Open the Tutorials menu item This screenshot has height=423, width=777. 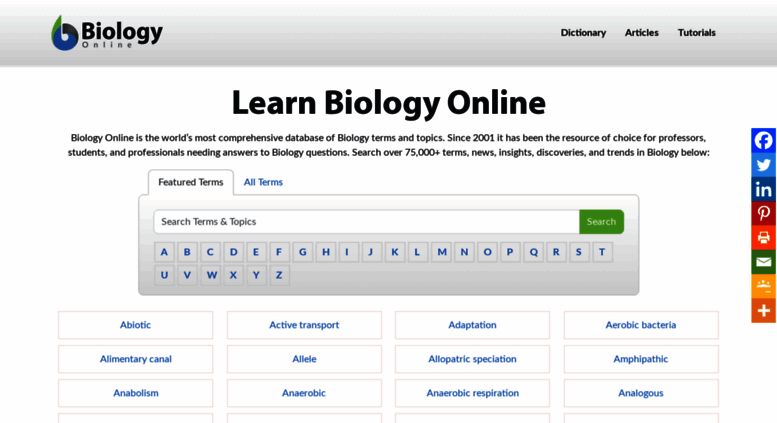(697, 33)
